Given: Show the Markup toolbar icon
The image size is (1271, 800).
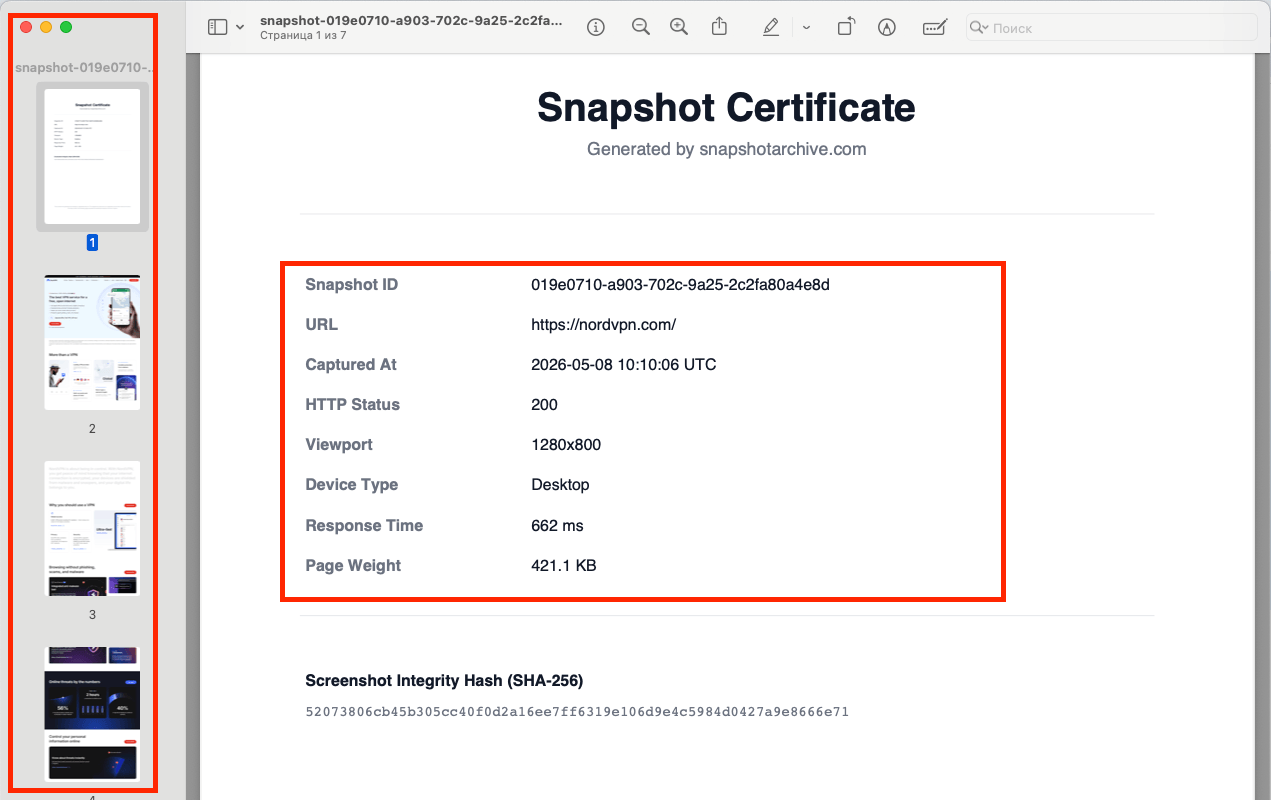Looking at the screenshot, I should coord(886,27).
